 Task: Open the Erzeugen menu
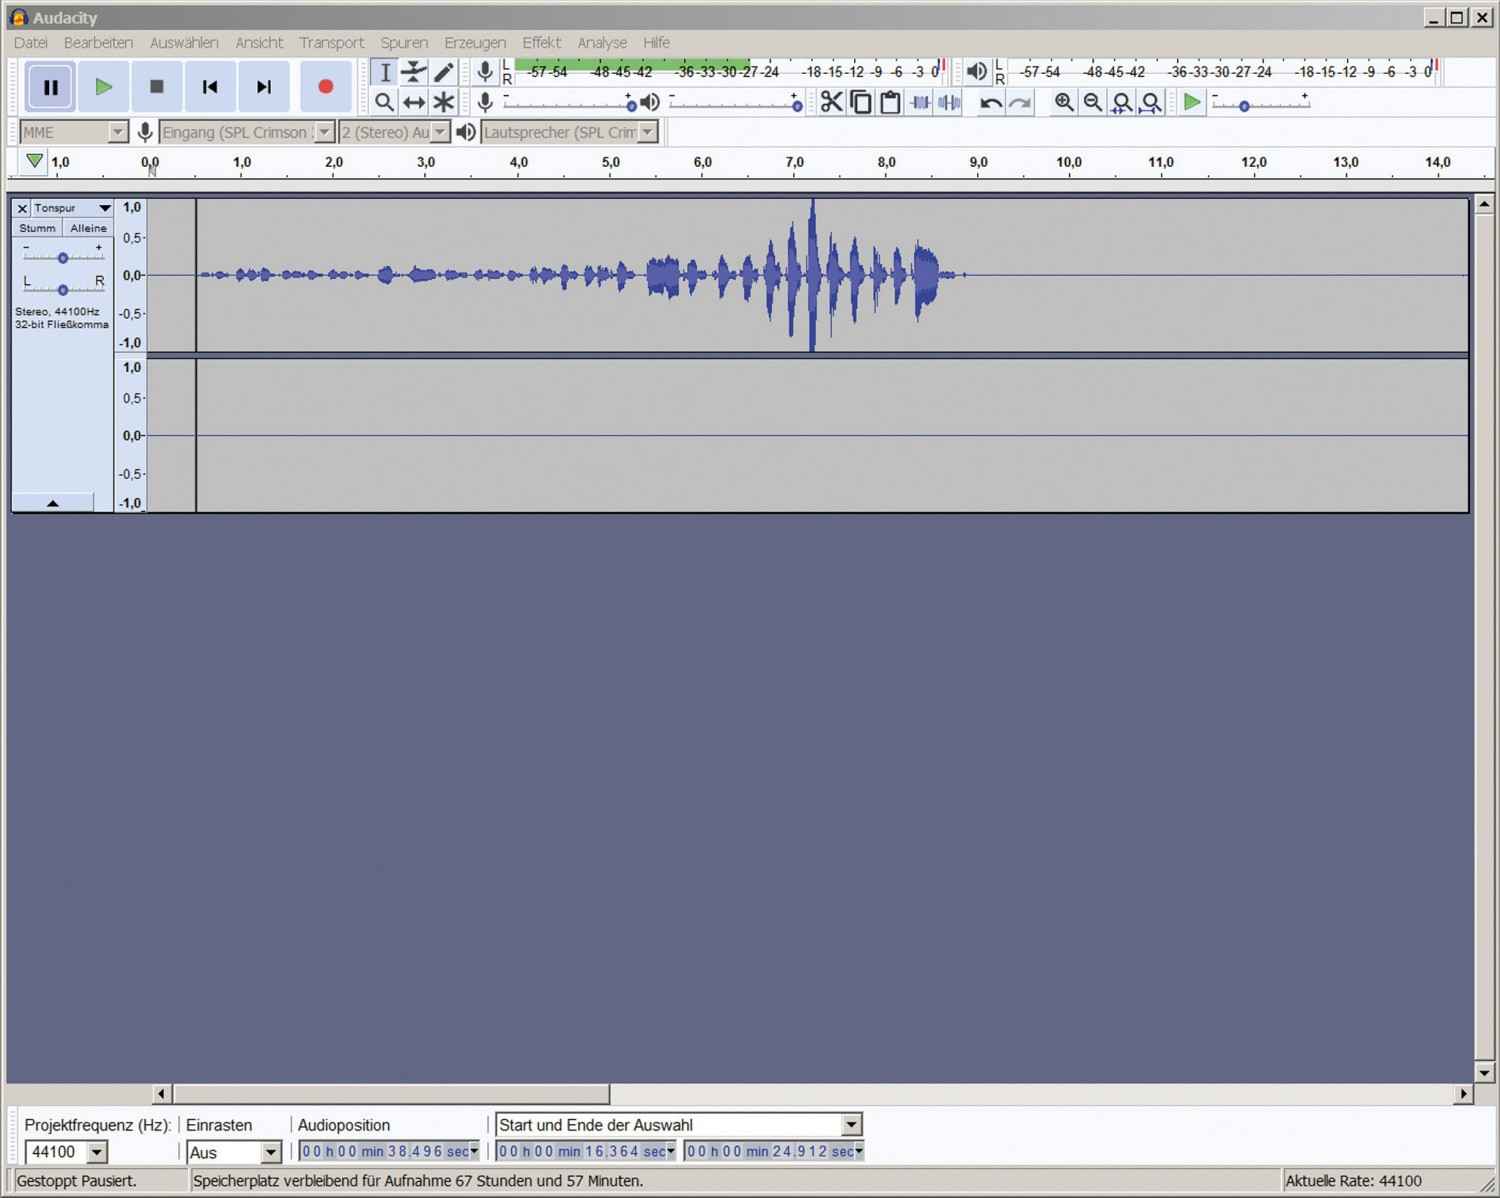pyautogui.click(x=475, y=43)
